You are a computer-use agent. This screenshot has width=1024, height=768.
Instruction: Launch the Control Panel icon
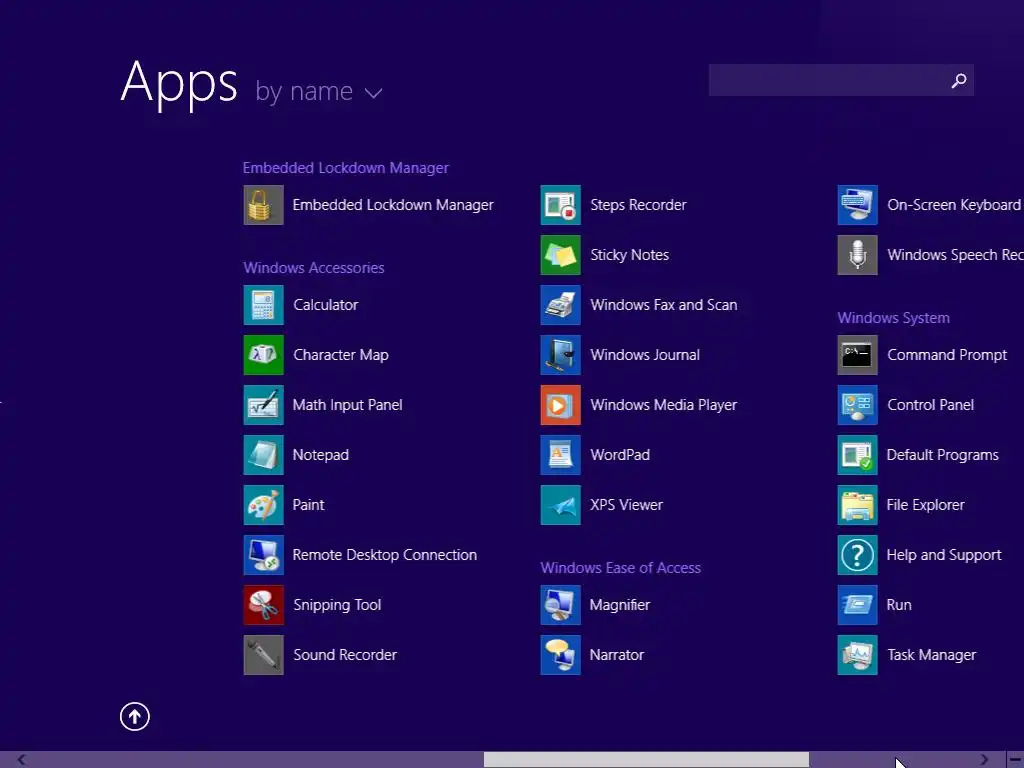pos(857,405)
